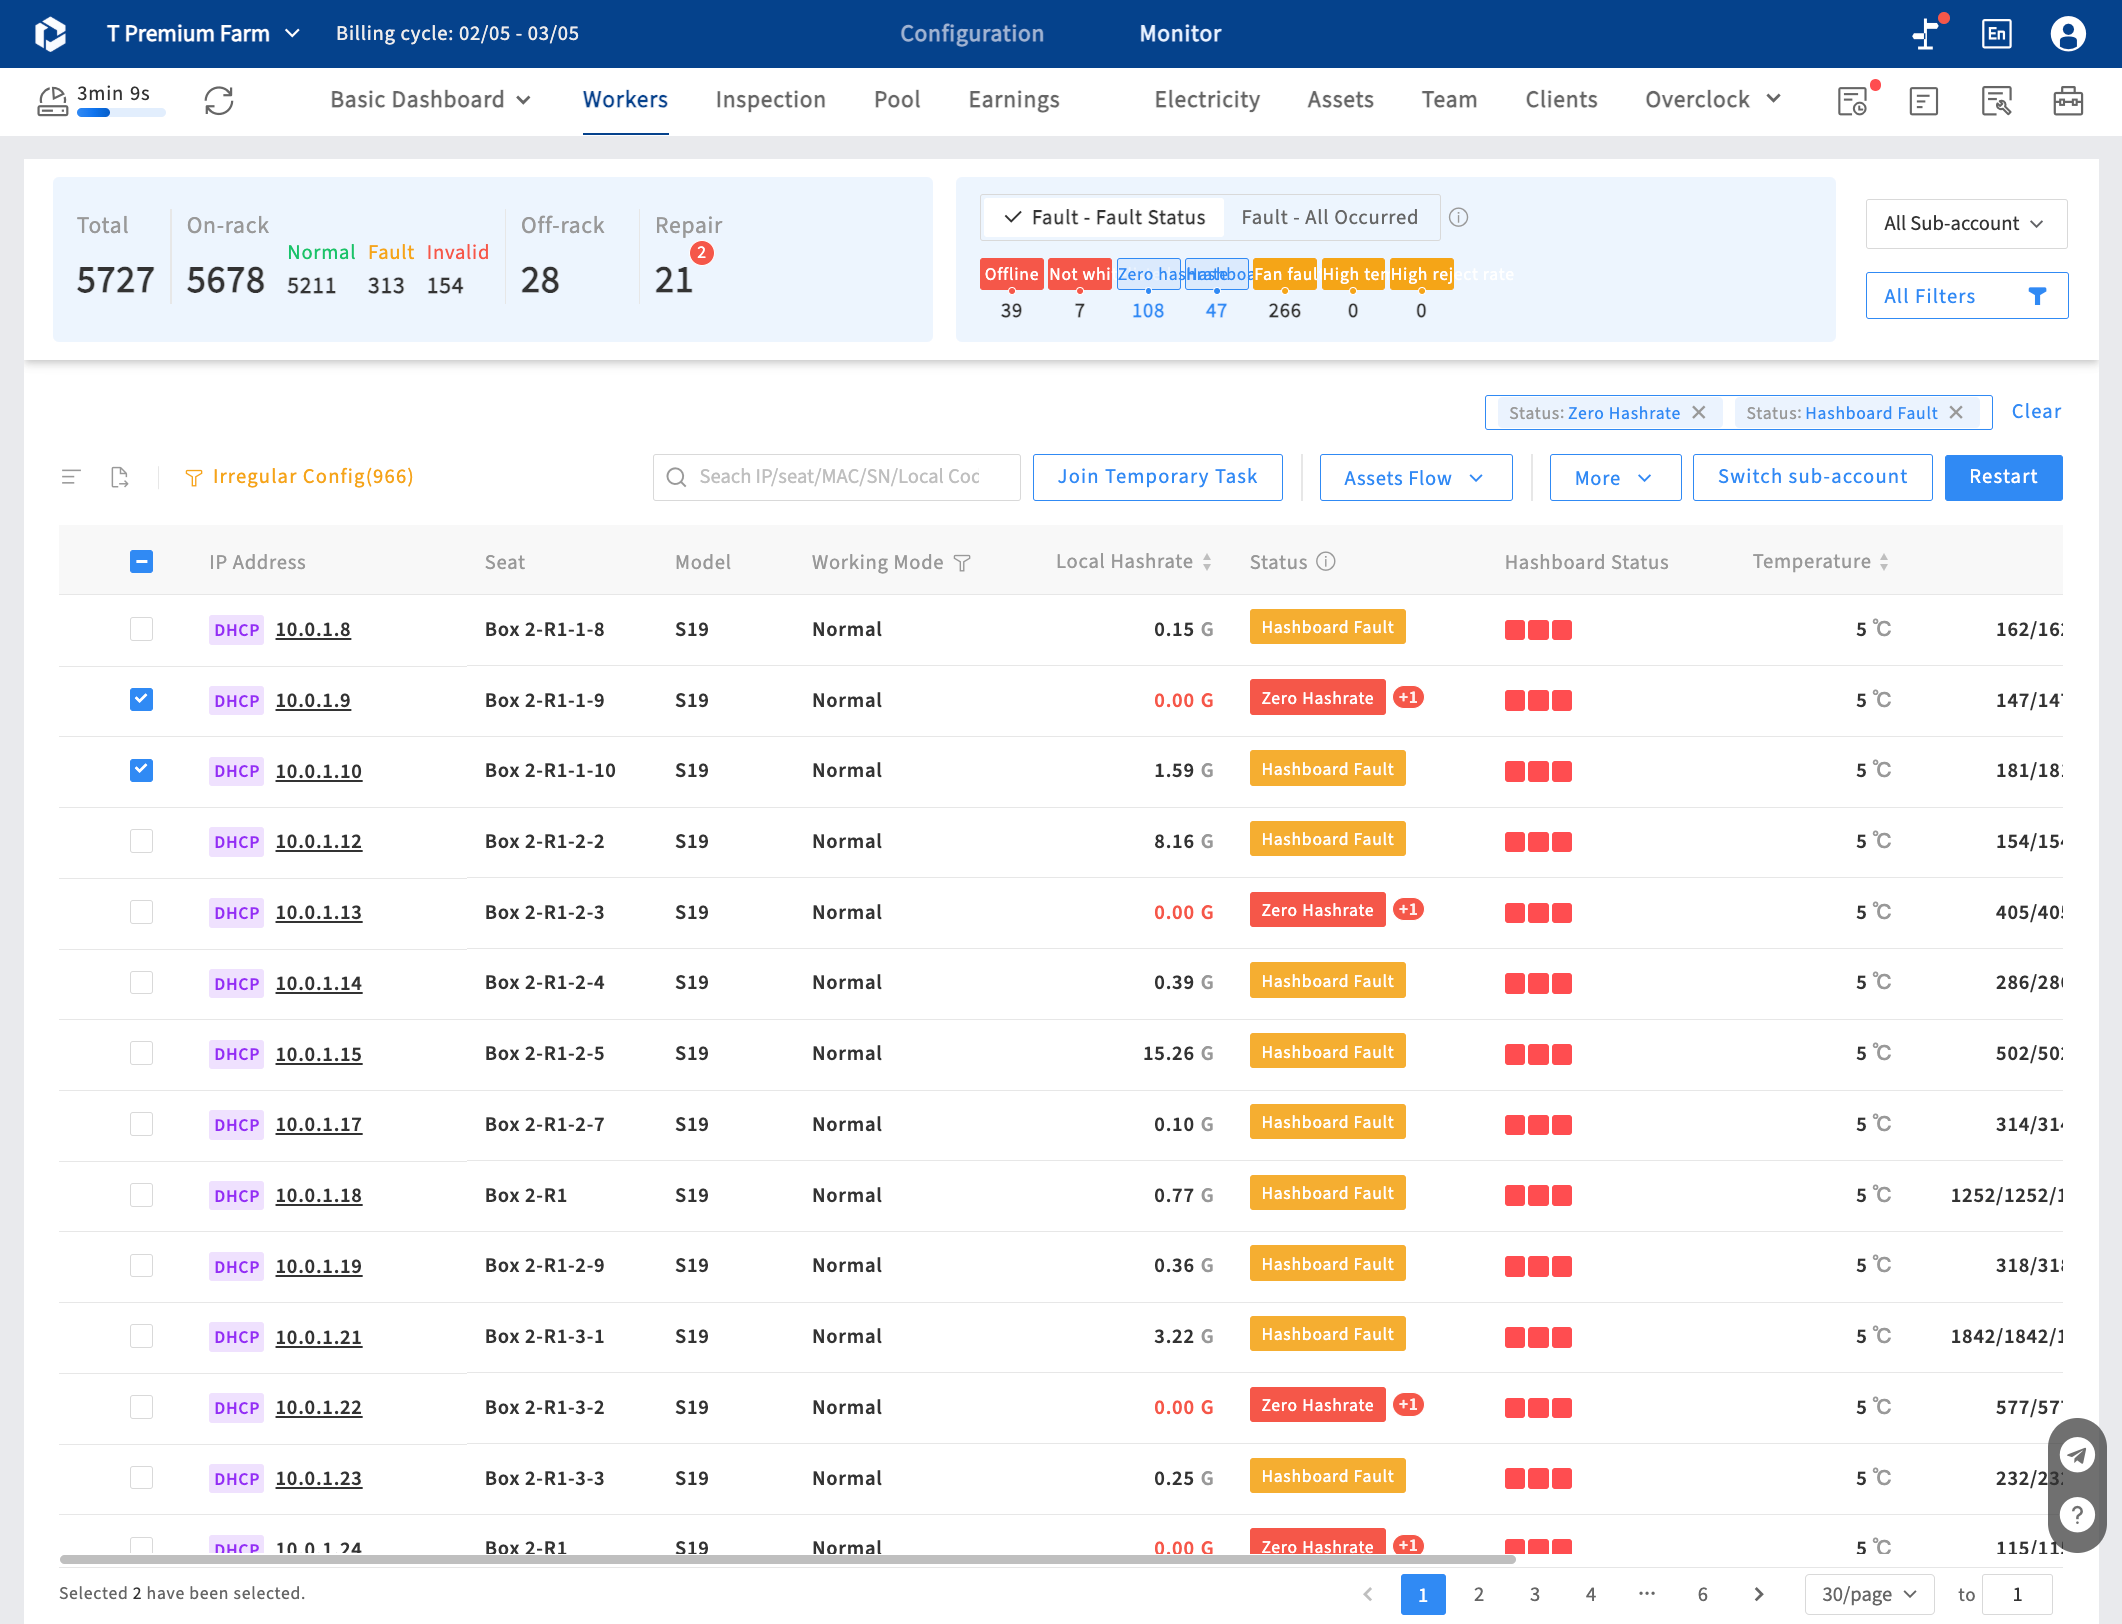Open IP address 10.0.1.13 link

pyautogui.click(x=318, y=912)
